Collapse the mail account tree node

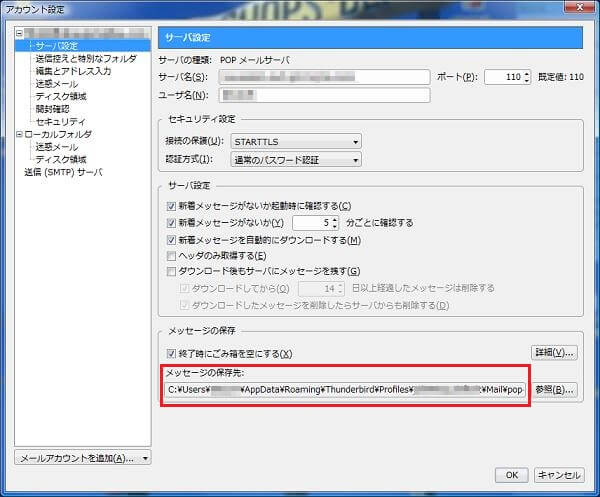(x=19, y=33)
